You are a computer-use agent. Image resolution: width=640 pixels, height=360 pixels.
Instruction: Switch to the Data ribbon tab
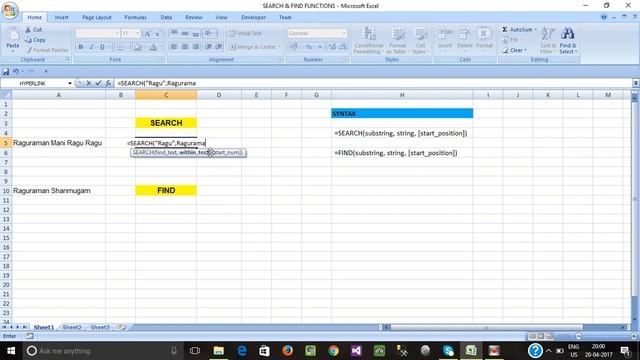166,18
